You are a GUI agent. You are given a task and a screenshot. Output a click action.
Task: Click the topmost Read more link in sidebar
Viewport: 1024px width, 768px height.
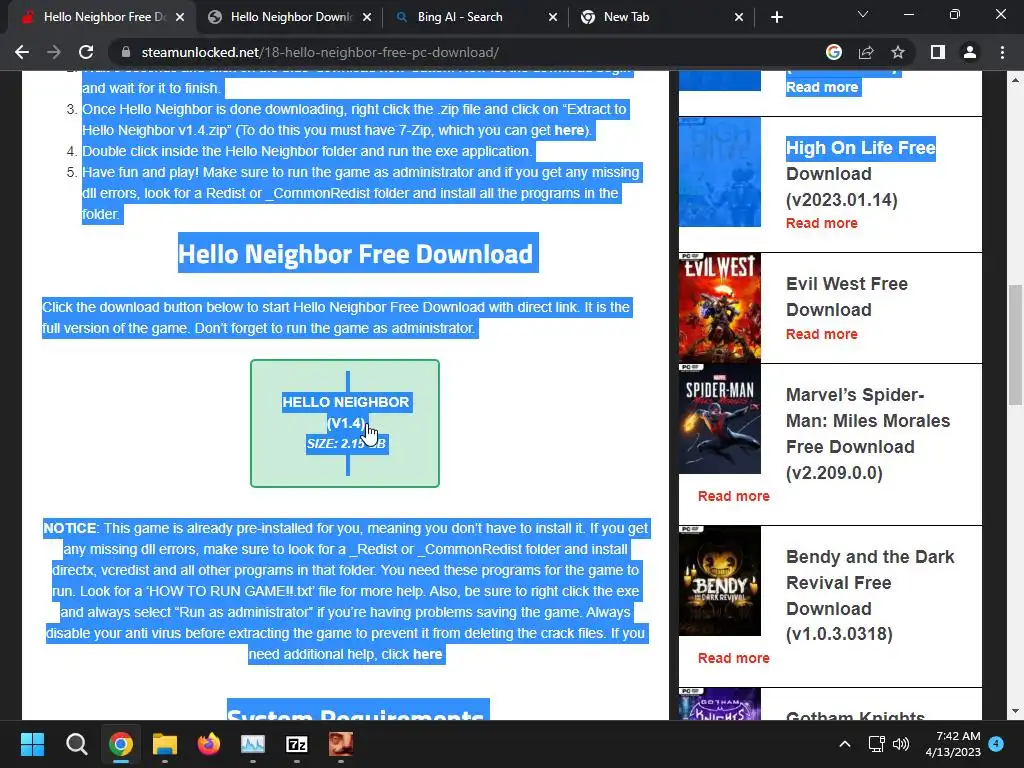(x=822, y=88)
